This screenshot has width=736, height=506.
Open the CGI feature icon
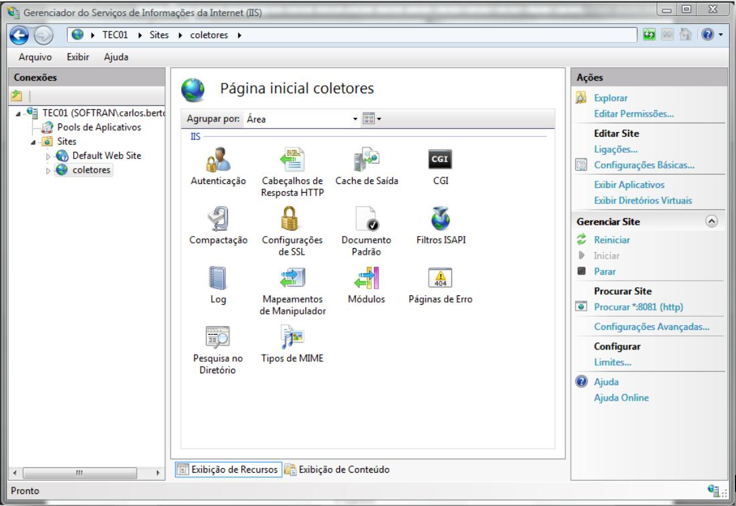click(440, 160)
